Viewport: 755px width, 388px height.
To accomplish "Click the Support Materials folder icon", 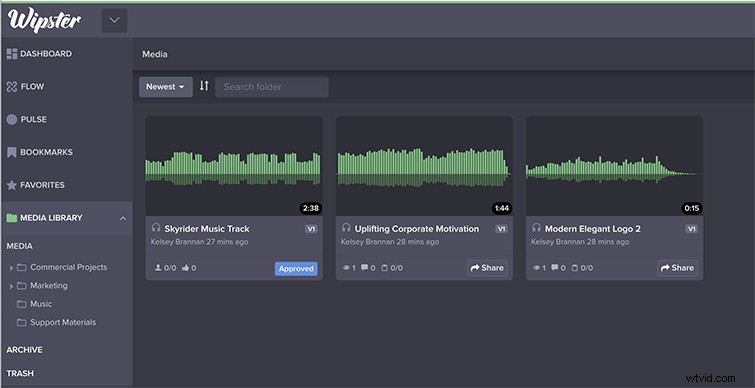I will coord(22,323).
